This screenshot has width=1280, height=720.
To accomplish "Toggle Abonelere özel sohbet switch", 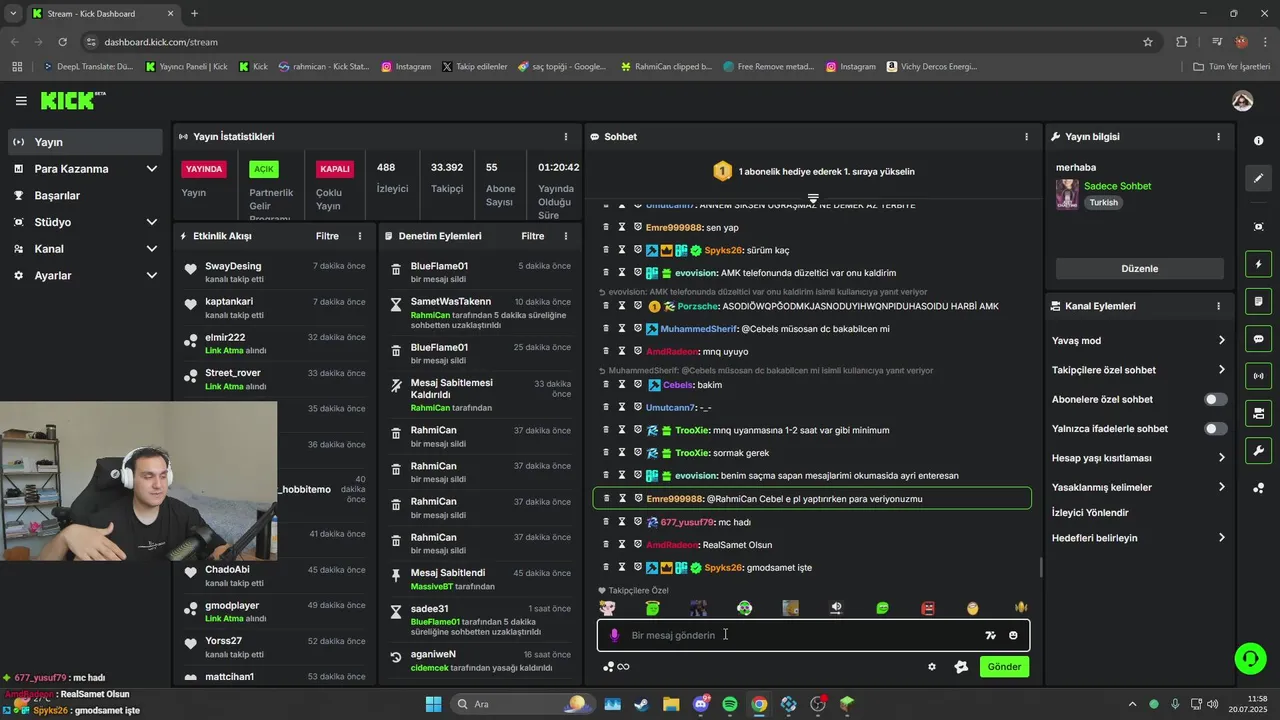I will click(x=1215, y=399).
